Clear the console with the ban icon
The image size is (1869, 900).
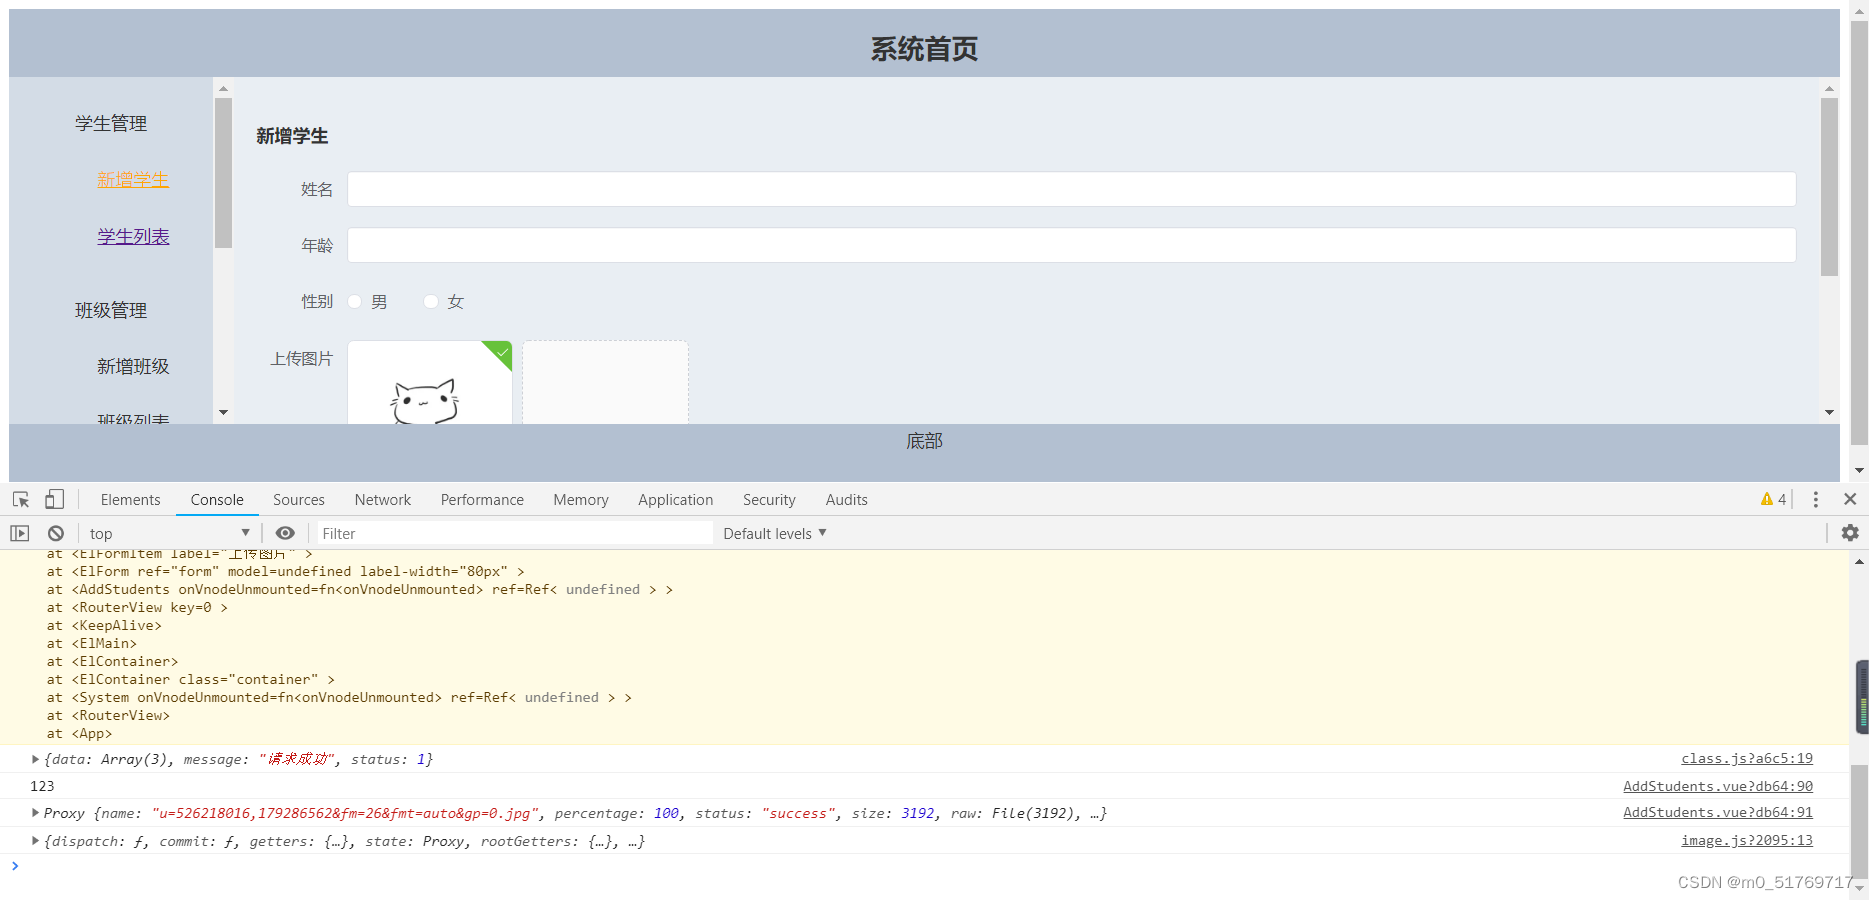tap(56, 533)
